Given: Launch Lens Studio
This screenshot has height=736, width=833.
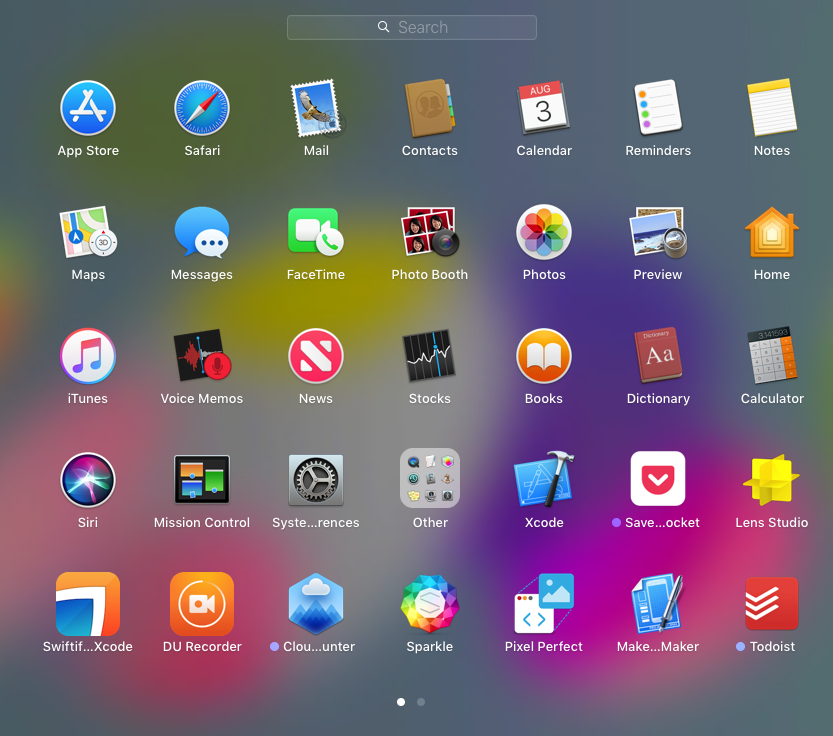Looking at the screenshot, I should [x=771, y=480].
